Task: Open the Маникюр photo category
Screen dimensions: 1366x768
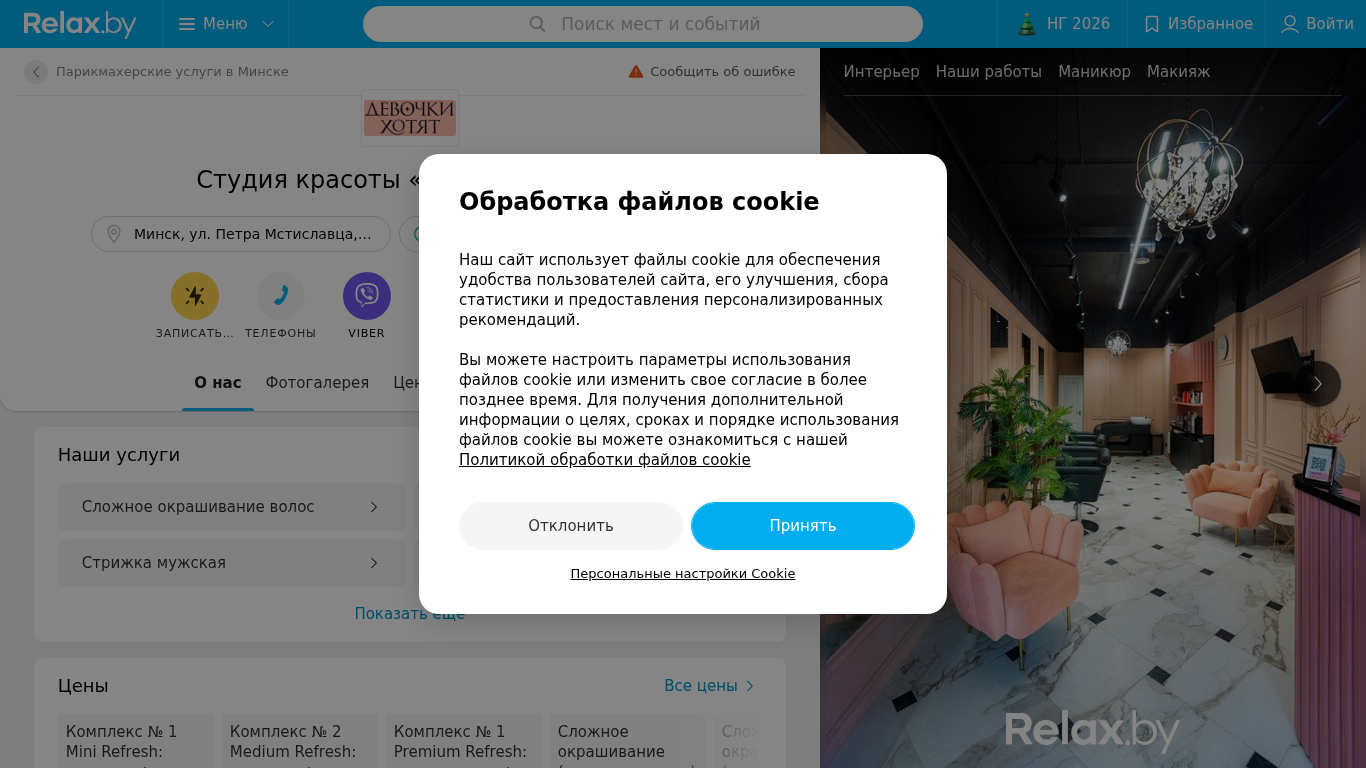Action: pos(1094,72)
